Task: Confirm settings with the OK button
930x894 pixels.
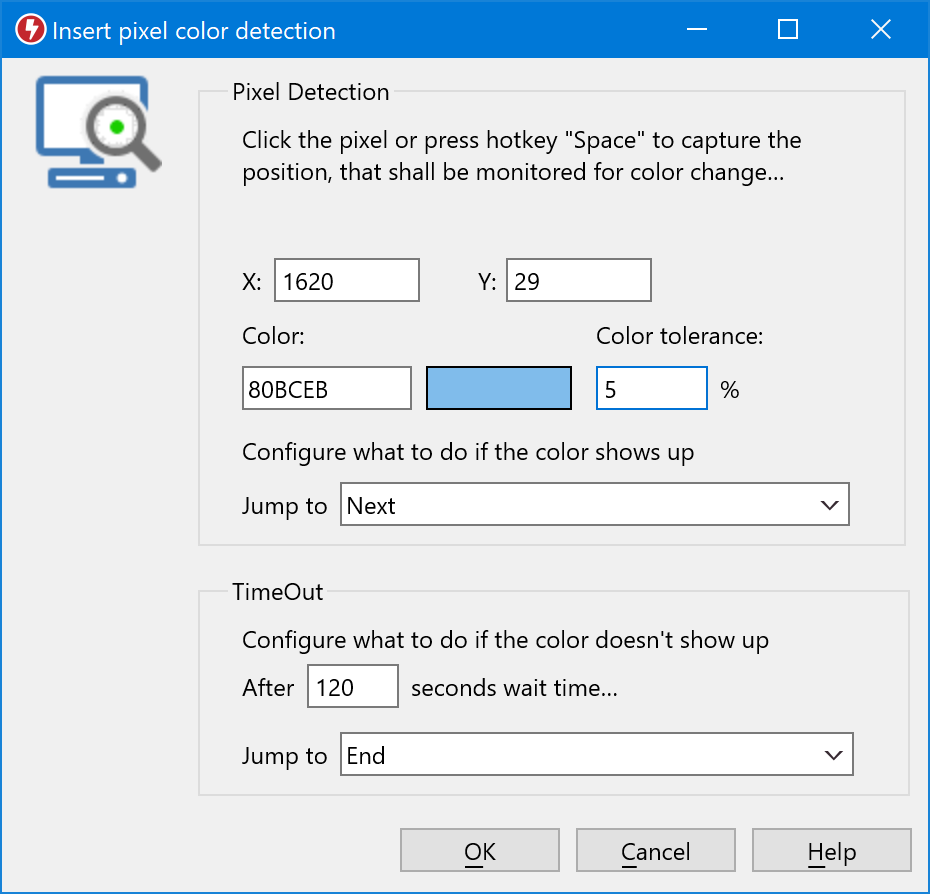Action: (479, 849)
